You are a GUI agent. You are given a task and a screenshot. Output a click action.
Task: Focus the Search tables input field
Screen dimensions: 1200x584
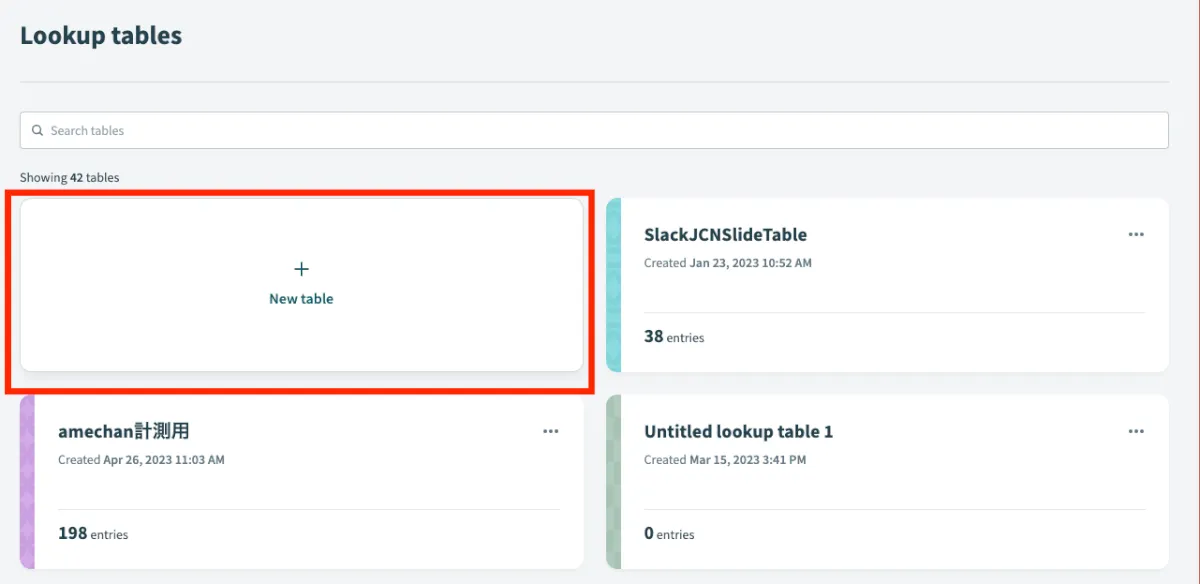click(600, 131)
